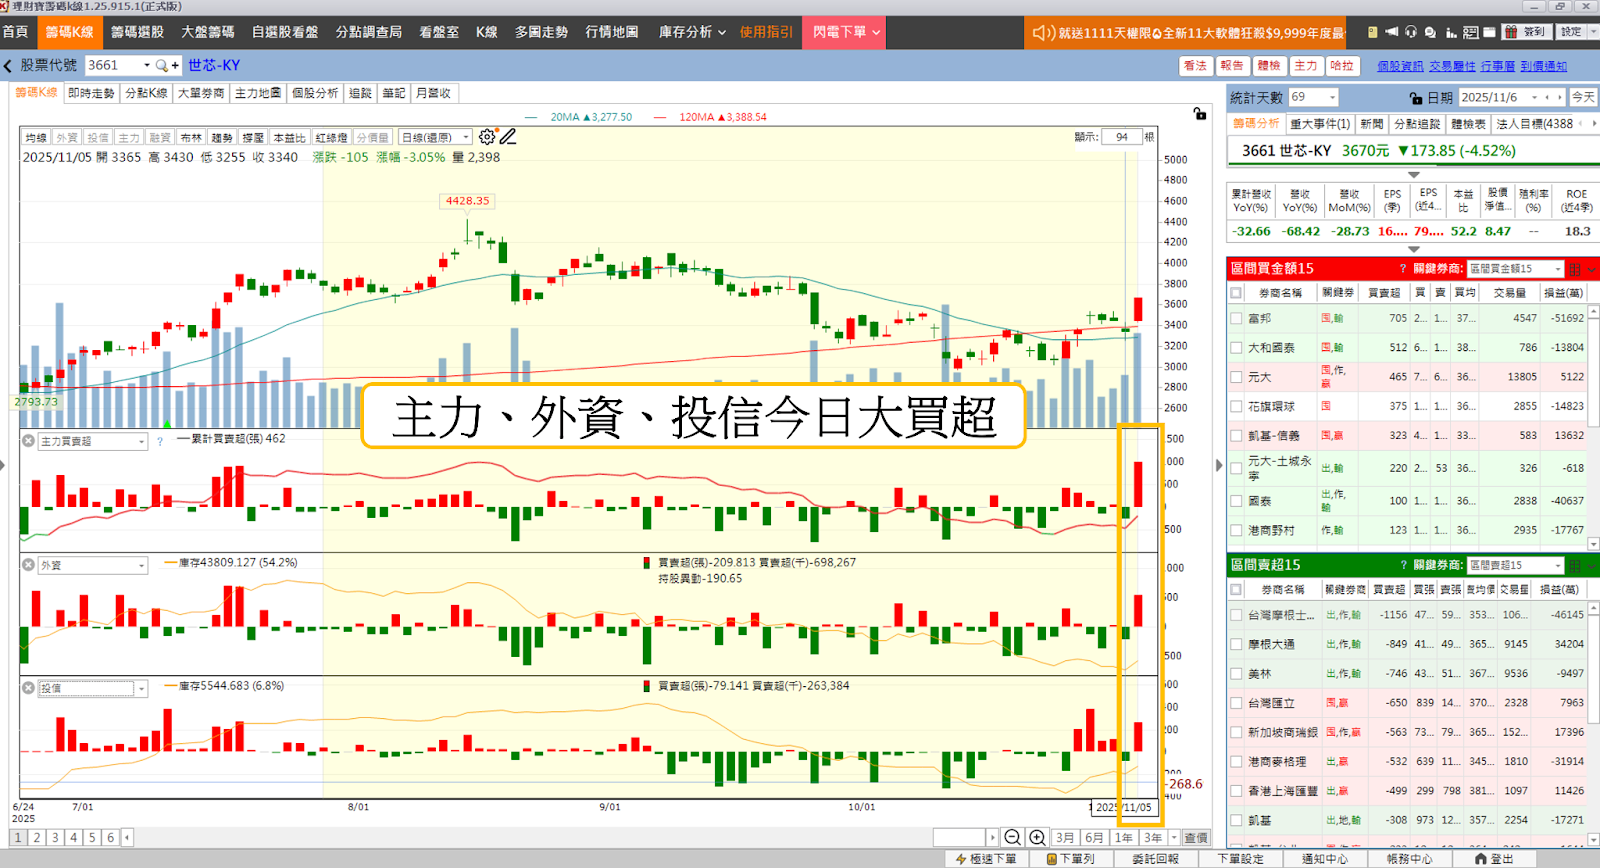Viewport: 1600px width, 868px height.
Task: Switch to the 主力地圖 tab
Action: 258,93
